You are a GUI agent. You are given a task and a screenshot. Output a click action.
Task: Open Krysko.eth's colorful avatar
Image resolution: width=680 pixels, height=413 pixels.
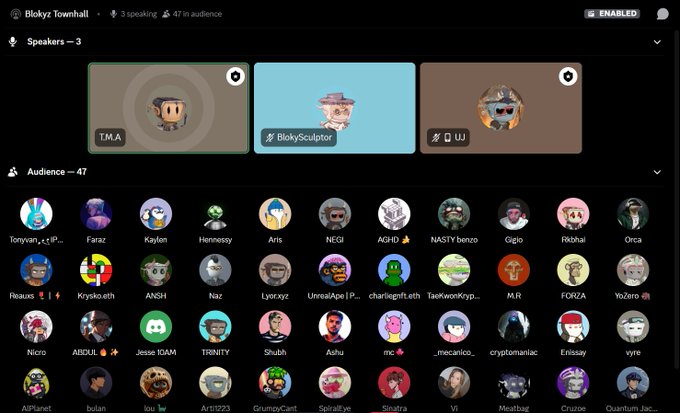[x=96, y=270]
